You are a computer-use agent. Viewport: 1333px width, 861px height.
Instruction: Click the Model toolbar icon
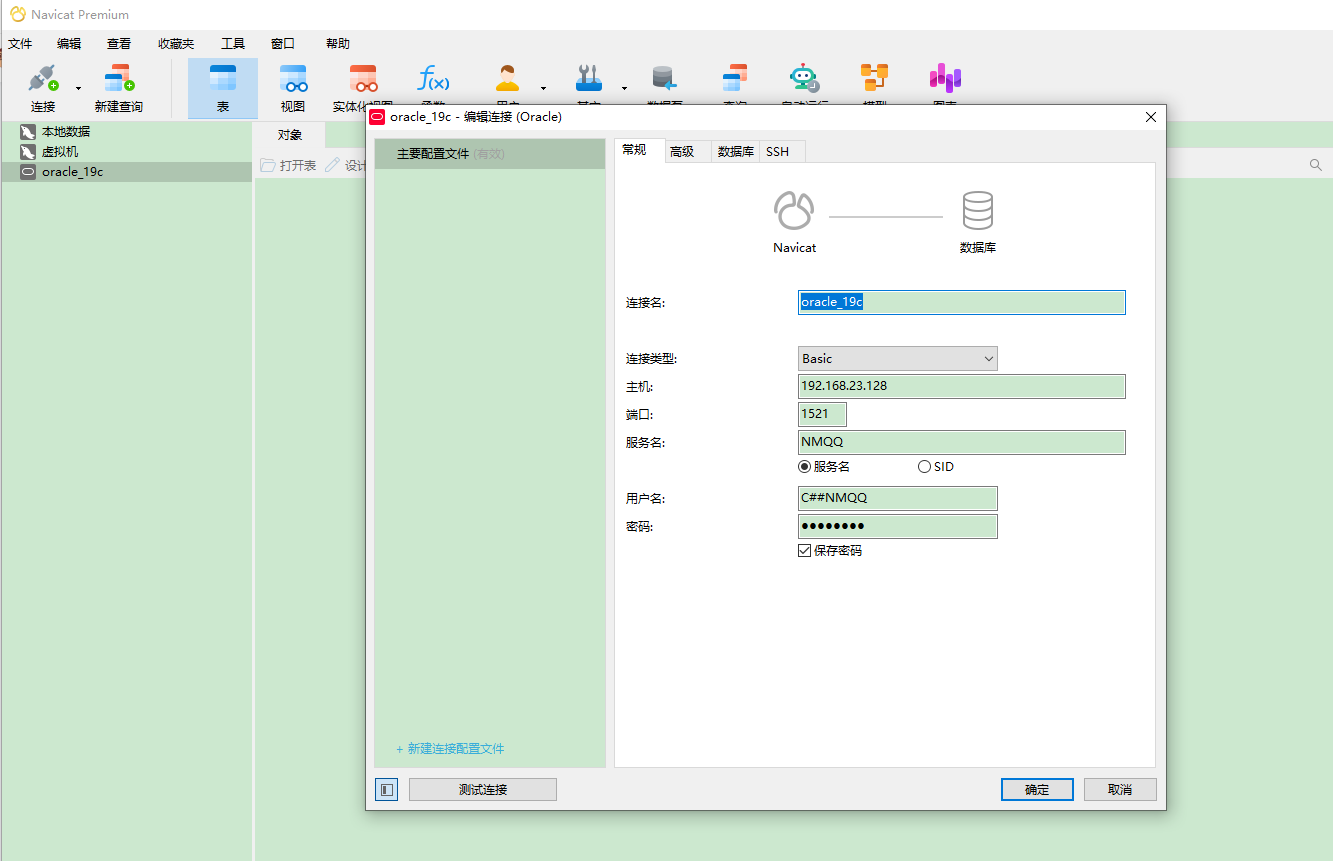click(x=875, y=79)
